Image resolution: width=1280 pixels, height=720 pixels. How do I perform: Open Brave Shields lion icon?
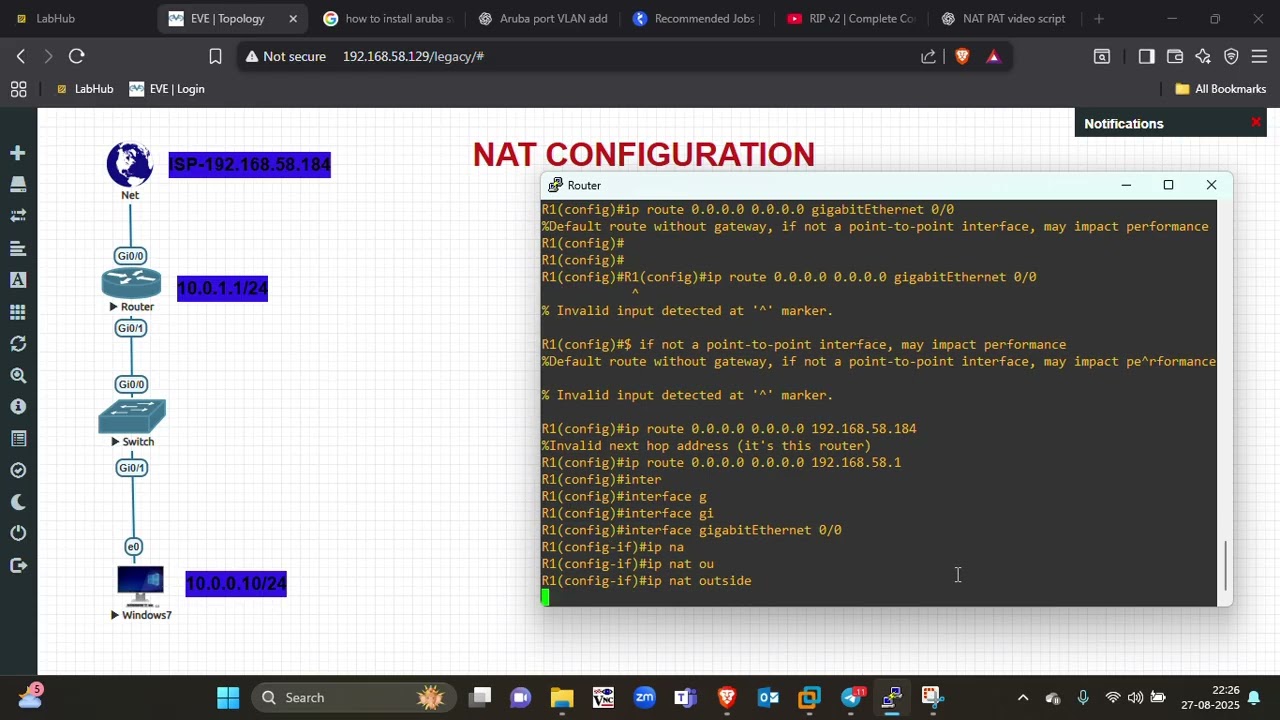(x=962, y=57)
